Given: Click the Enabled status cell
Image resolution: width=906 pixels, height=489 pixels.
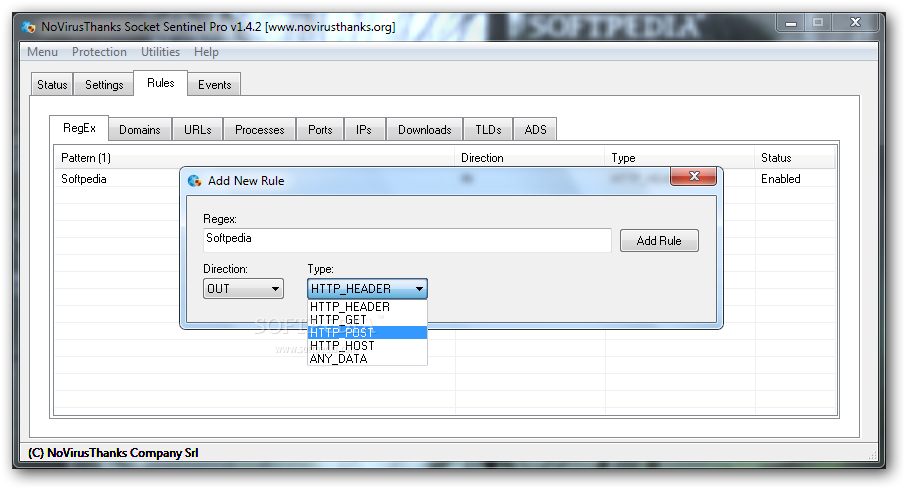Looking at the screenshot, I should click(x=781, y=179).
